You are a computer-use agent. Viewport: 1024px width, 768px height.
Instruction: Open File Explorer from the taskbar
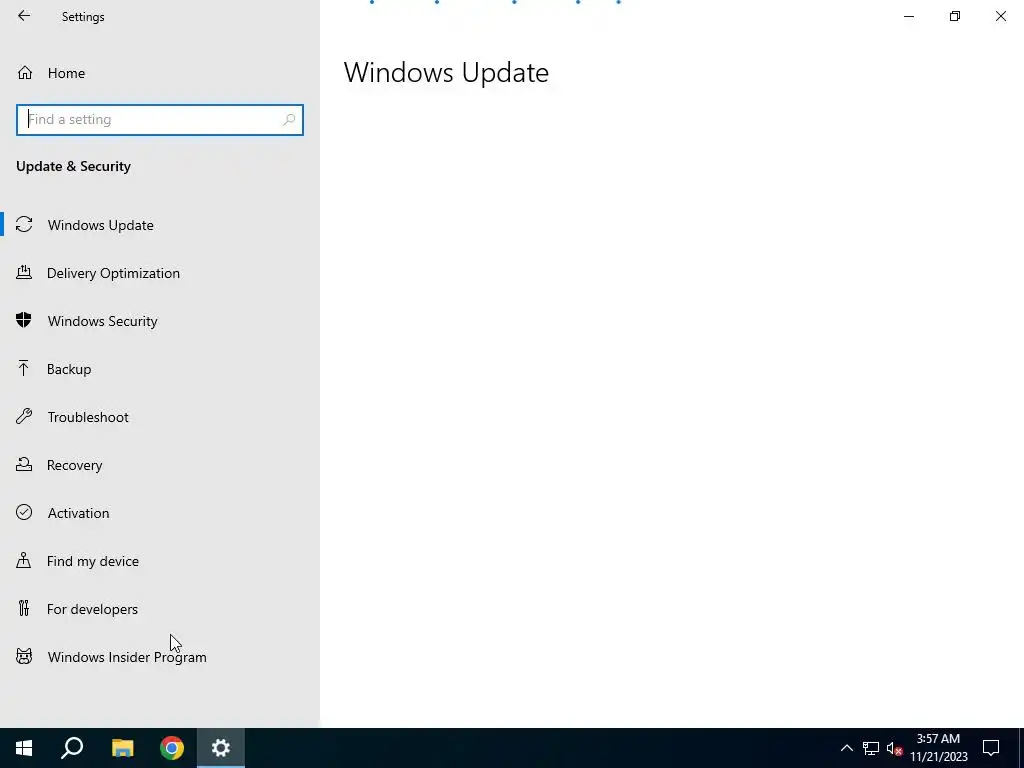tap(122, 748)
